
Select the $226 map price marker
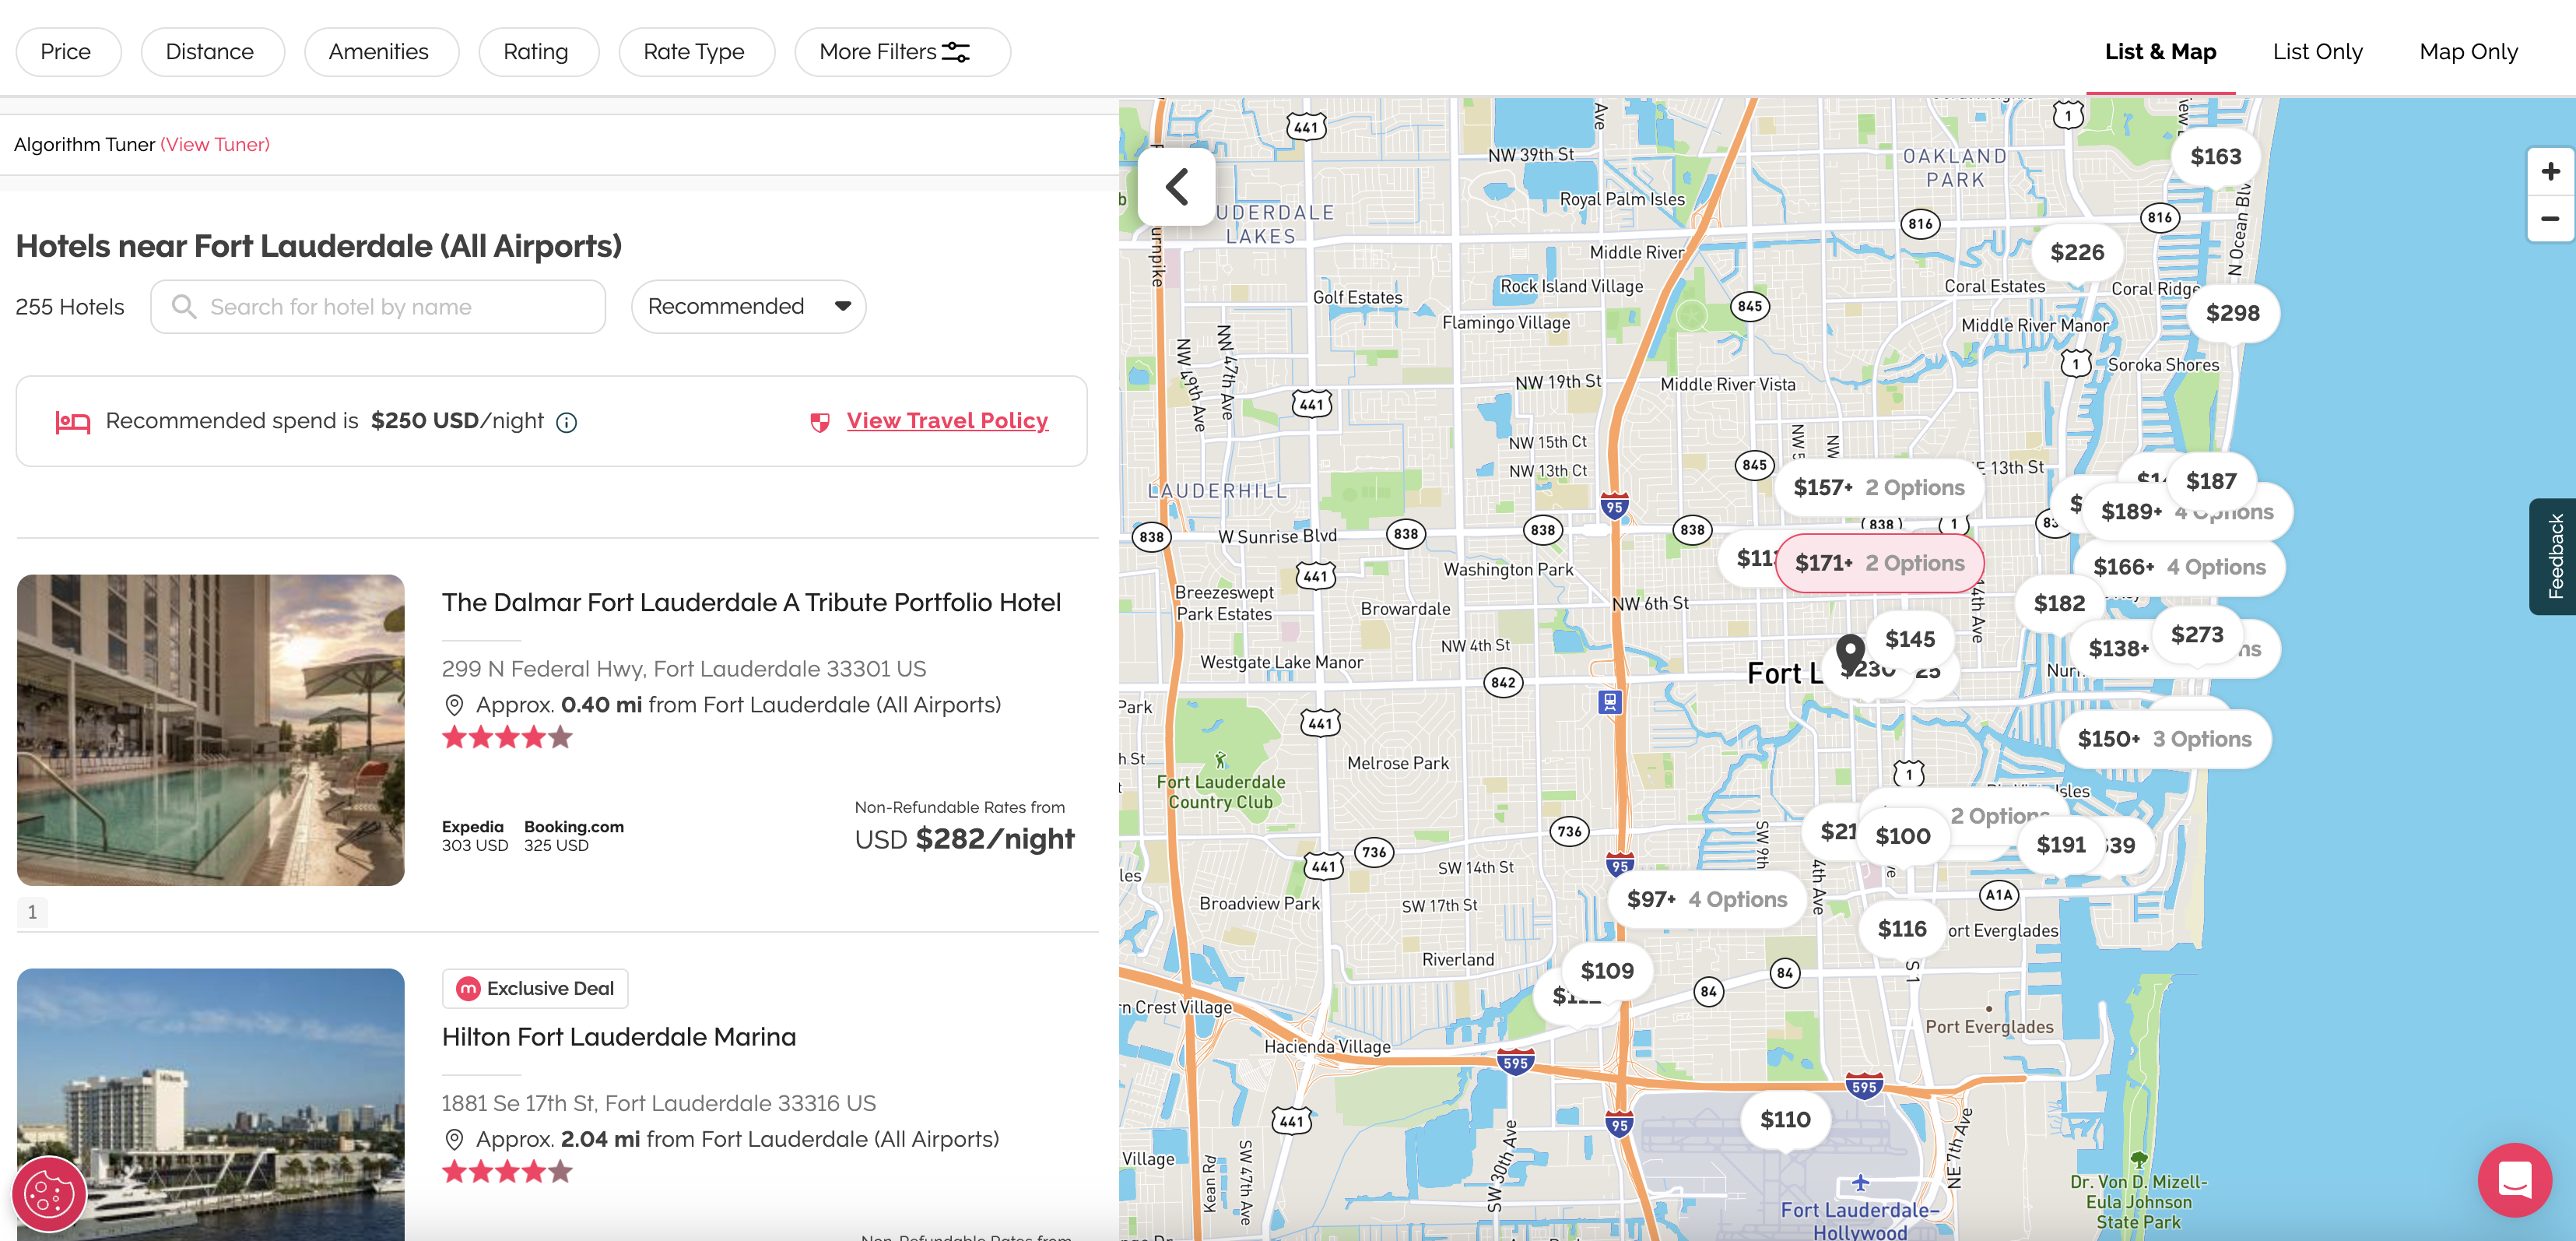point(2077,252)
